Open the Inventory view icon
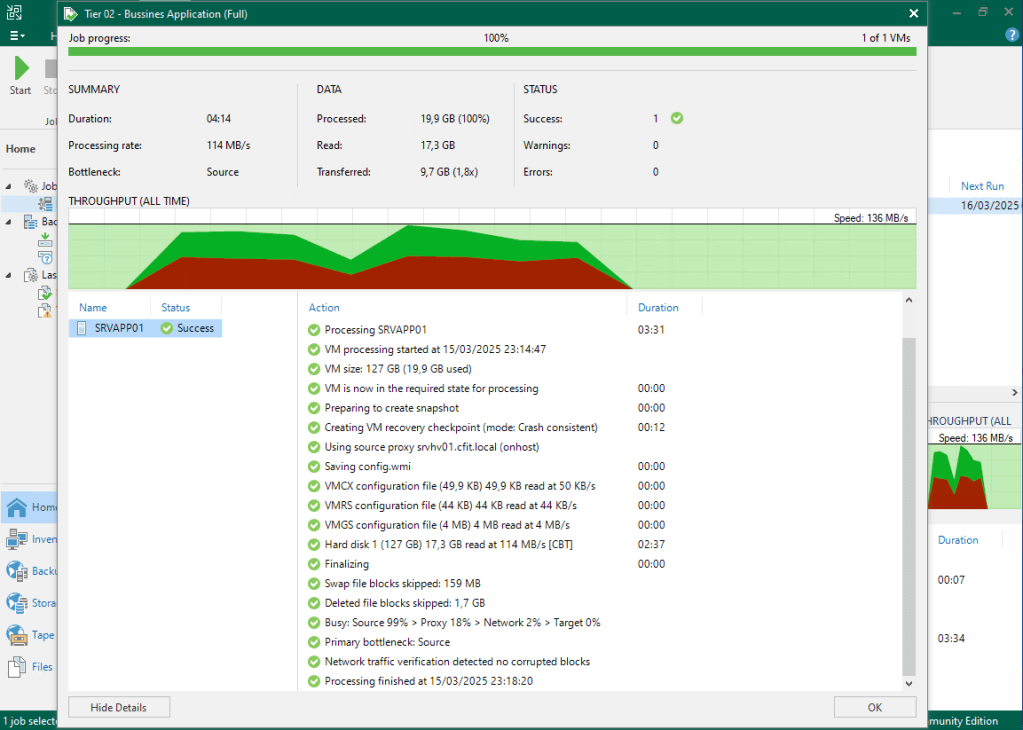Image resolution: width=1023 pixels, height=730 pixels. [17, 540]
